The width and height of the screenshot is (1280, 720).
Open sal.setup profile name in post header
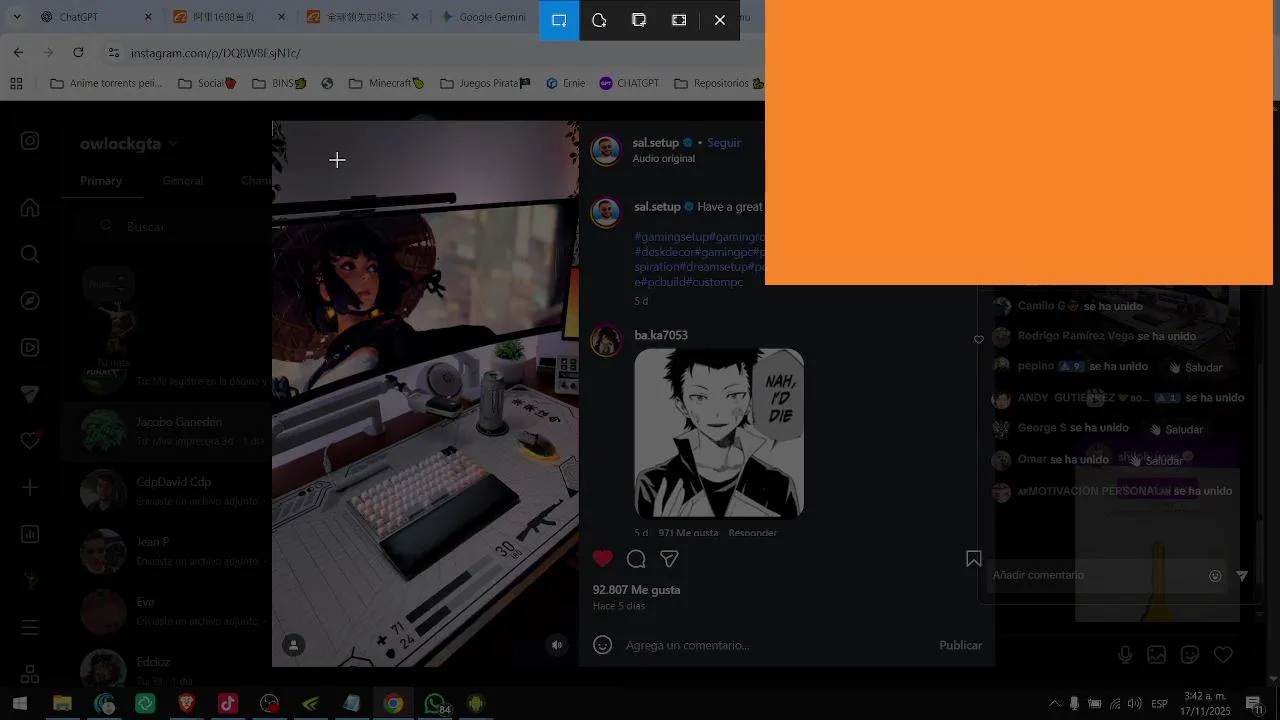point(655,143)
